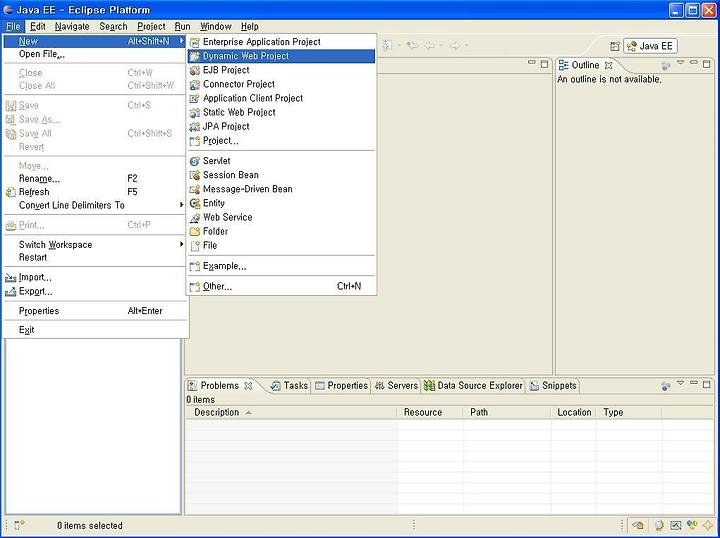
Task: Click the Open Perspective icon
Action: (614, 46)
